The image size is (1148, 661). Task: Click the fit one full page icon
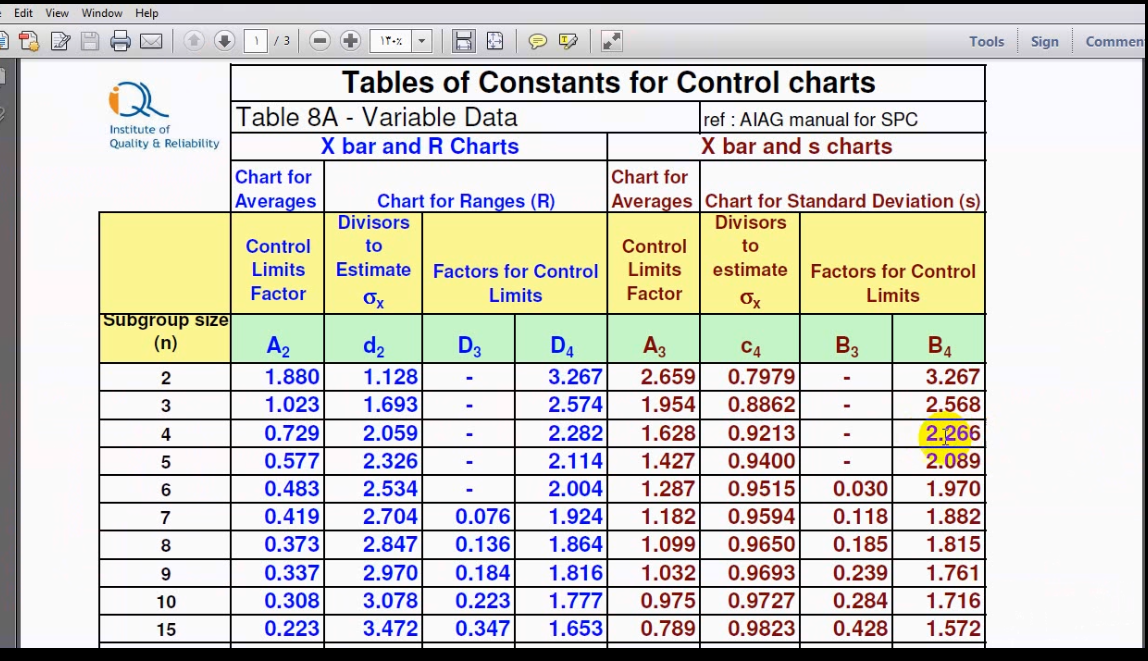pyautogui.click(x=495, y=41)
